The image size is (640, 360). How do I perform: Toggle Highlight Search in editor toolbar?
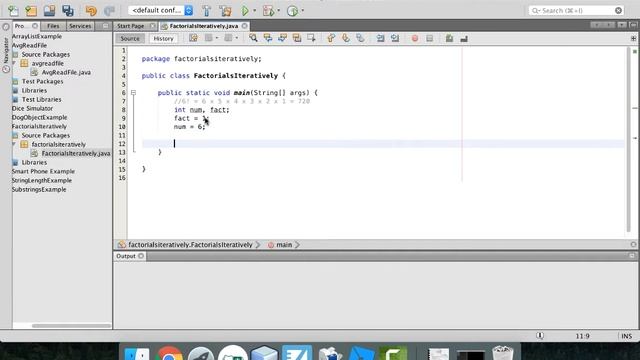pos(297,38)
